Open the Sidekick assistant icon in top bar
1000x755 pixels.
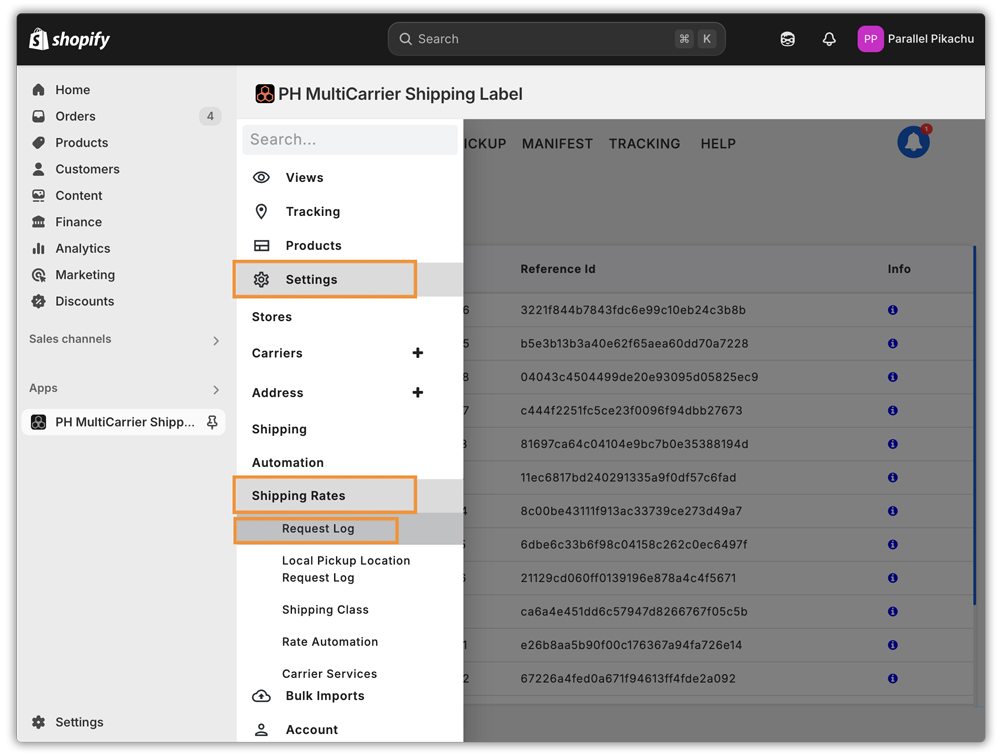tap(788, 40)
